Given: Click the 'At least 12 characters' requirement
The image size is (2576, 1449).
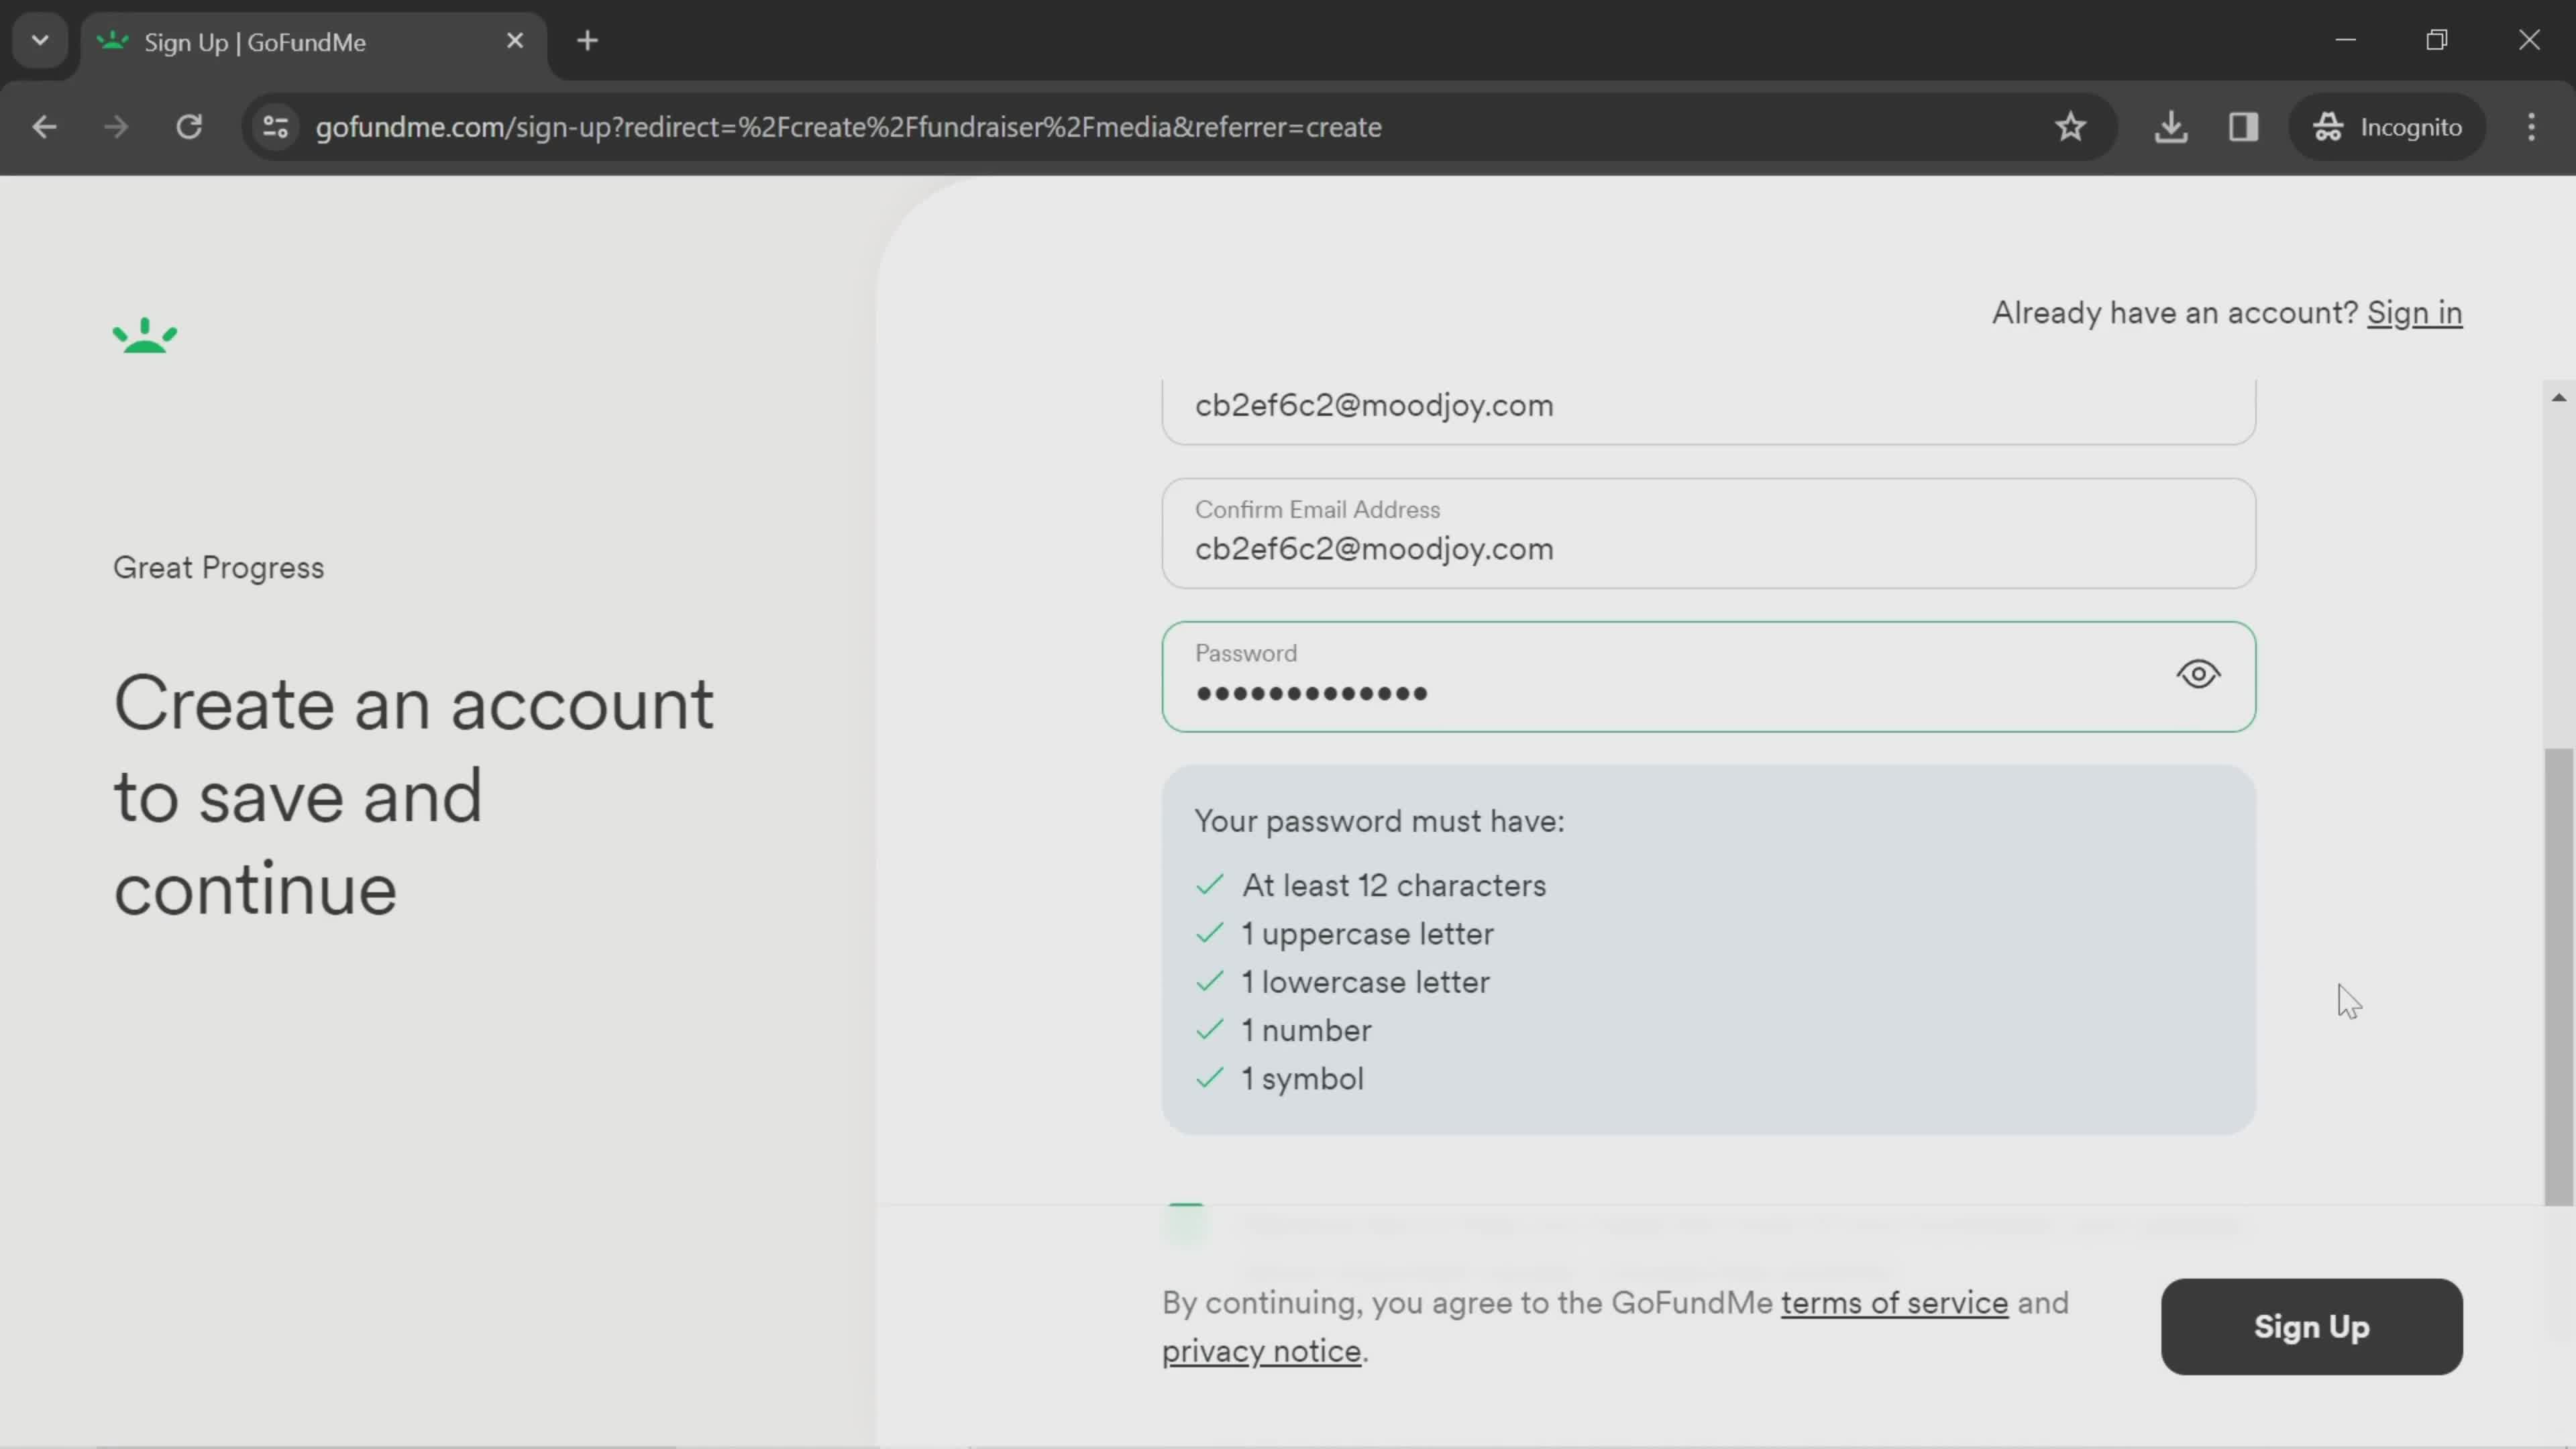Looking at the screenshot, I should 1393,886.
